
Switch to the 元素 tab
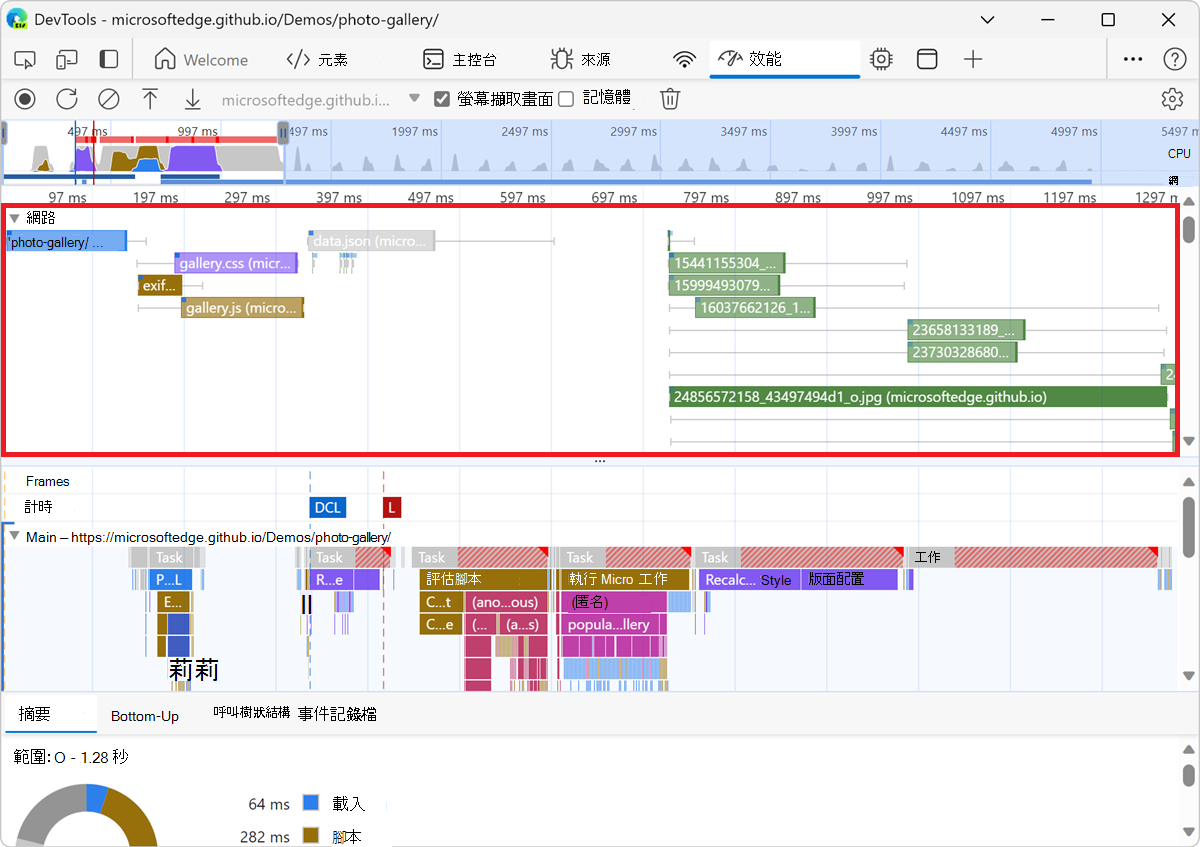[x=317, y=59]
